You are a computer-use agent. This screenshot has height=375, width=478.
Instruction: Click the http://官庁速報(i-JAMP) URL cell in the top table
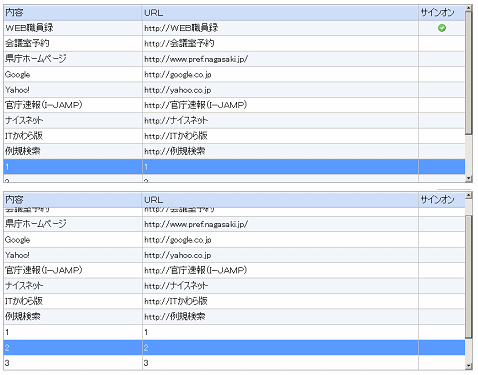[x=280, y=105]
